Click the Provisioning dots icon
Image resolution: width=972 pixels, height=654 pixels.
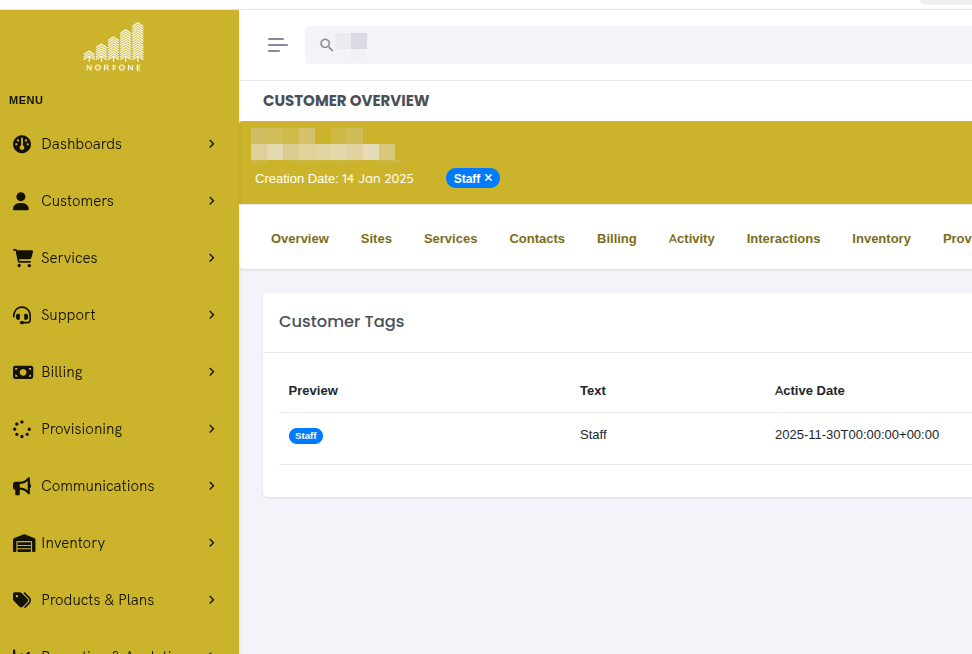click(21, 428)
